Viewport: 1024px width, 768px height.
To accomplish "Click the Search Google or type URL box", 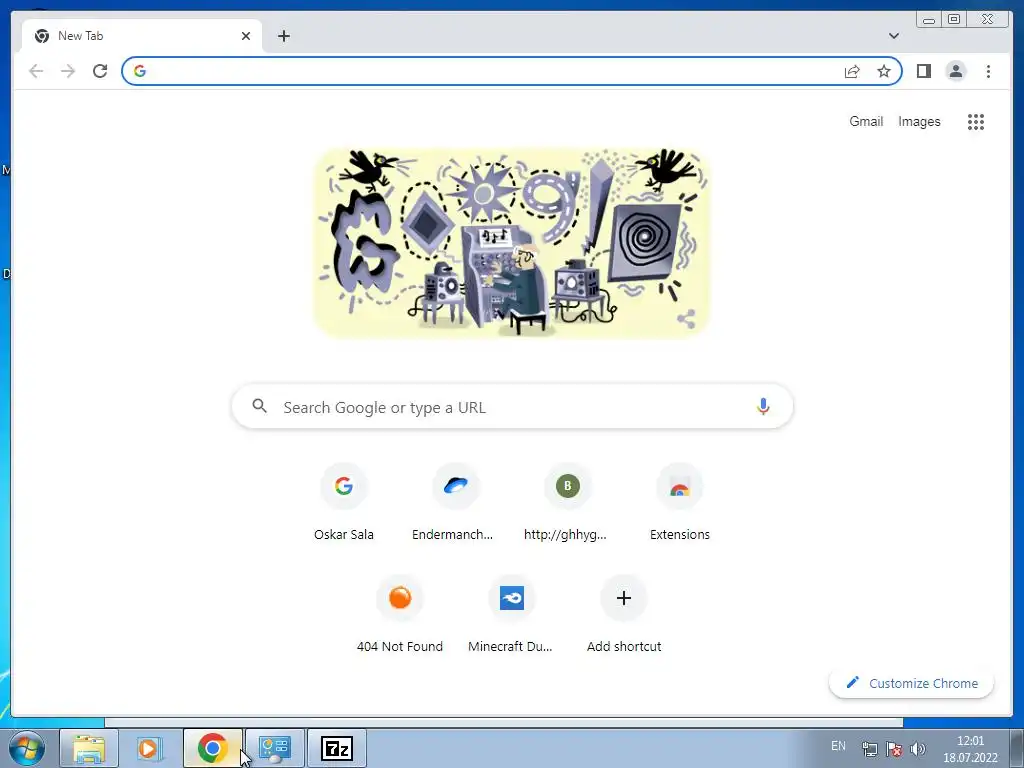I will click(512, 407).
